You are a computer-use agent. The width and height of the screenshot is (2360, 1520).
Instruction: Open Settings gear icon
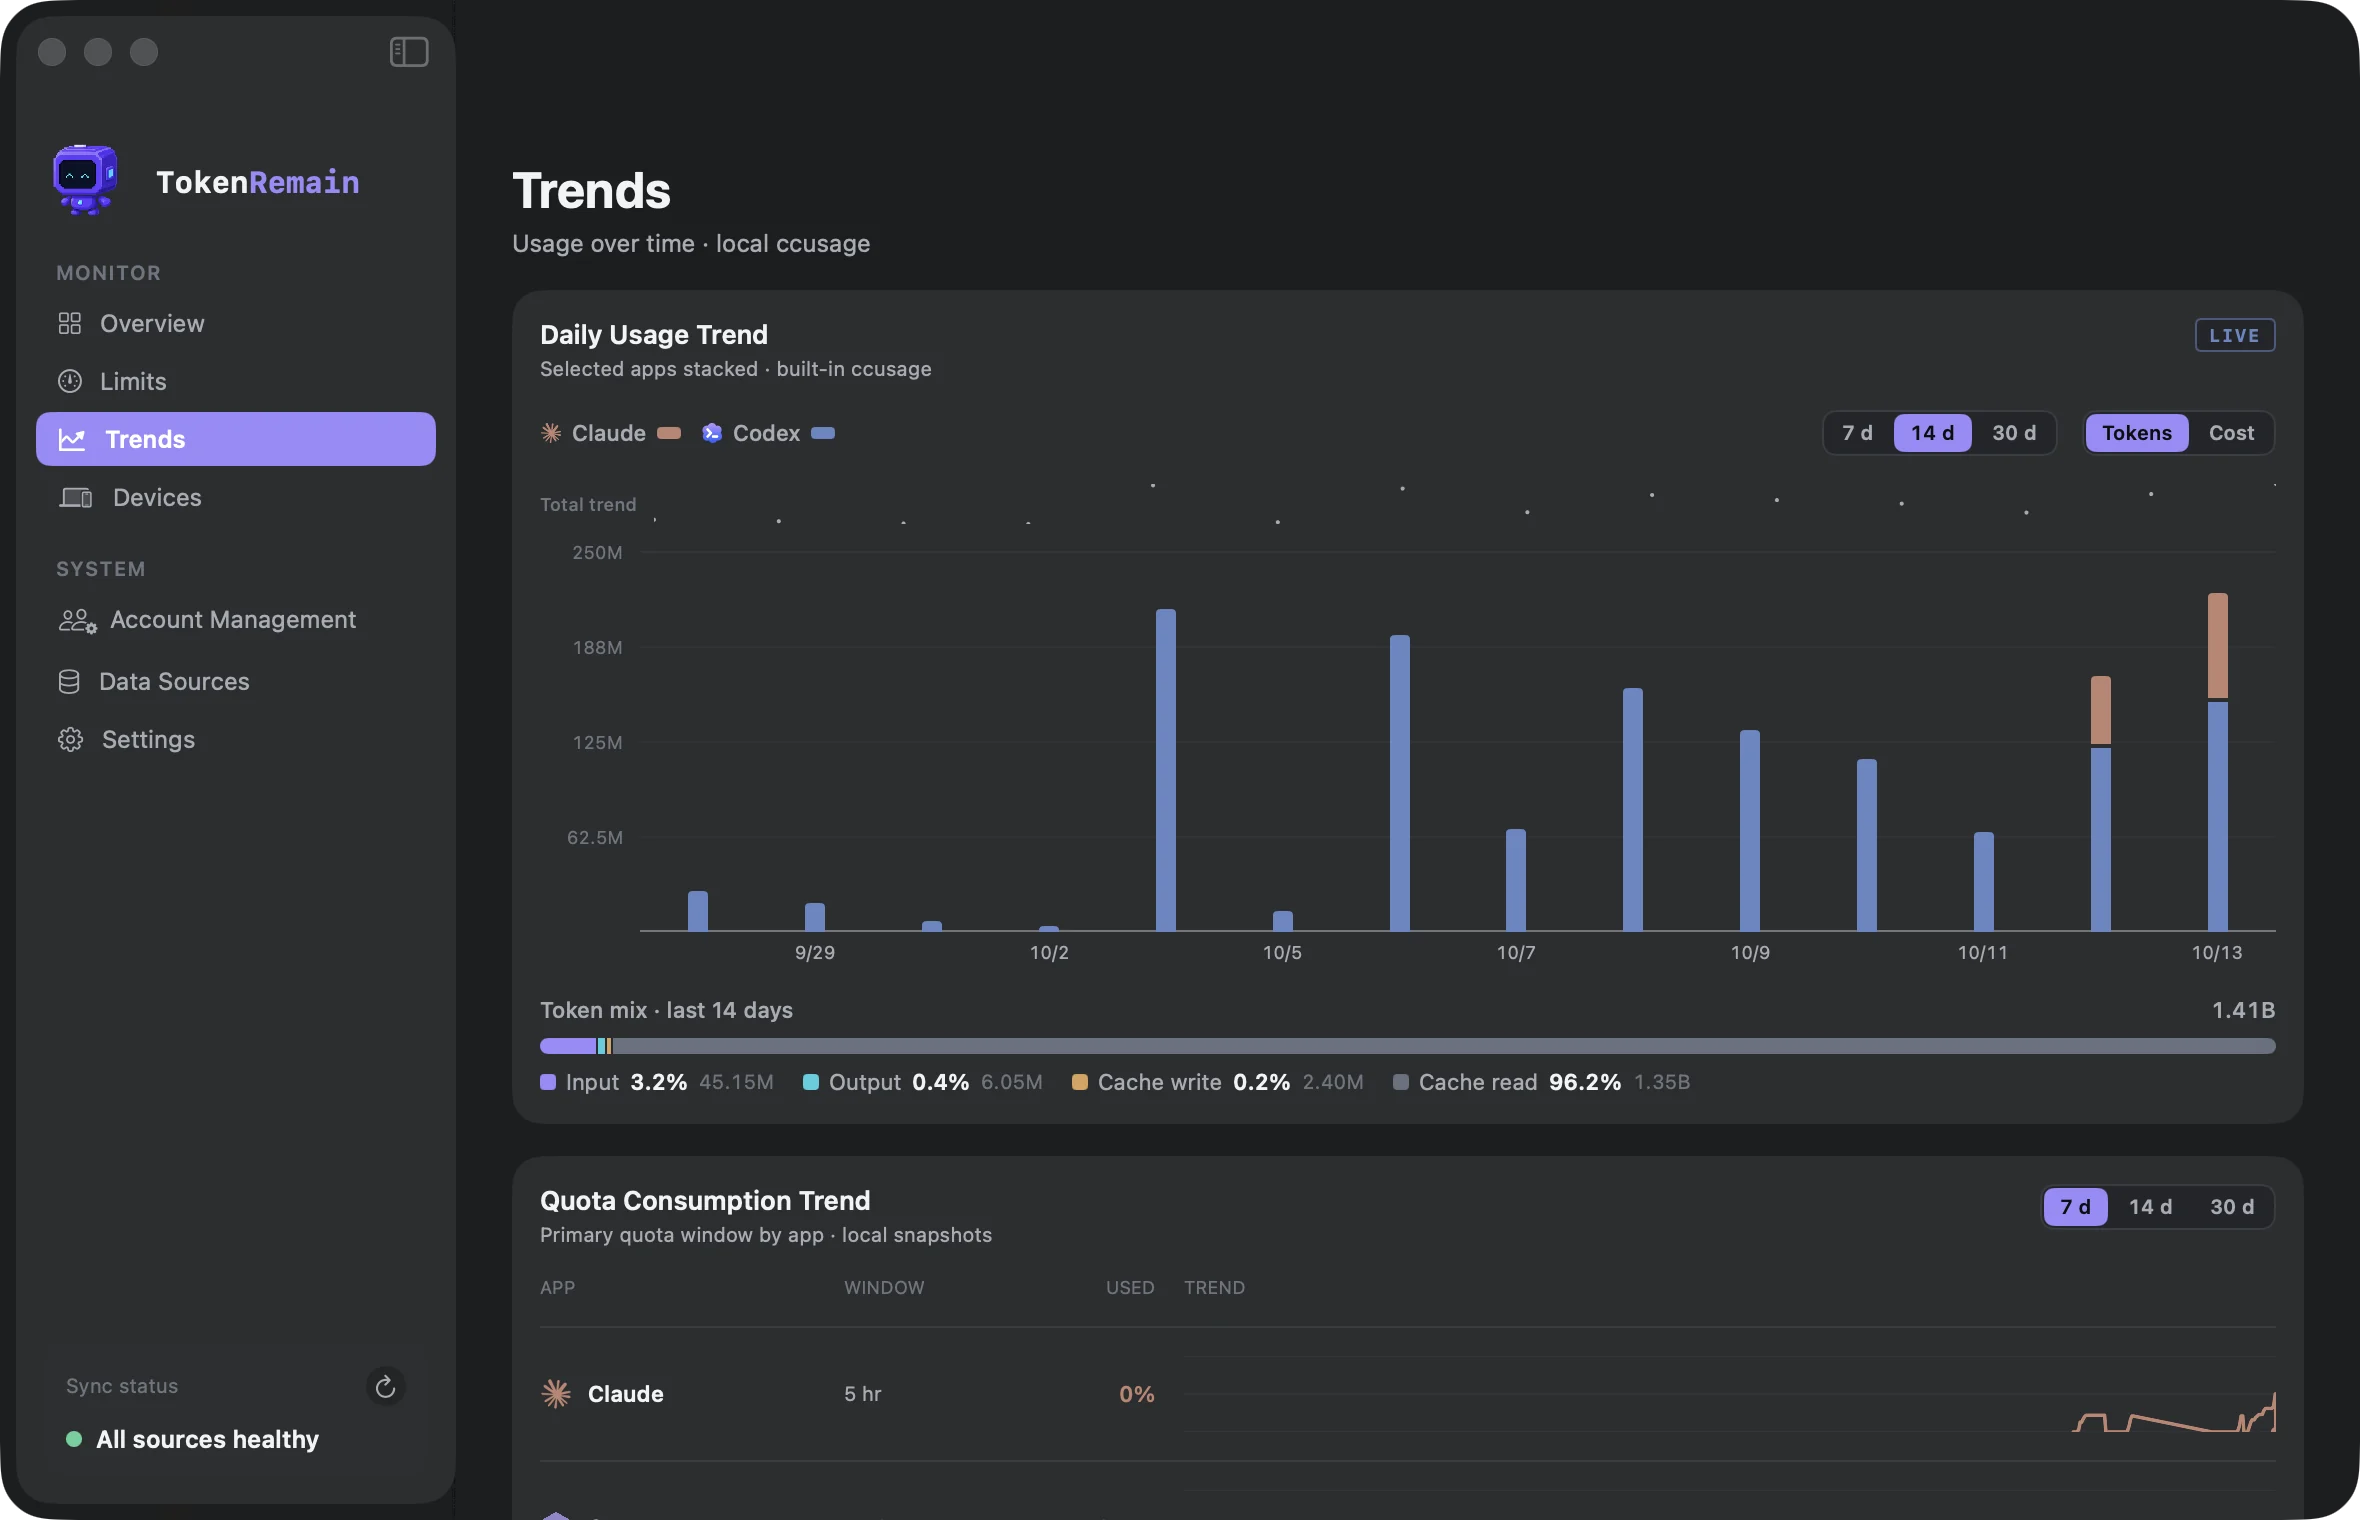point(70,739)
